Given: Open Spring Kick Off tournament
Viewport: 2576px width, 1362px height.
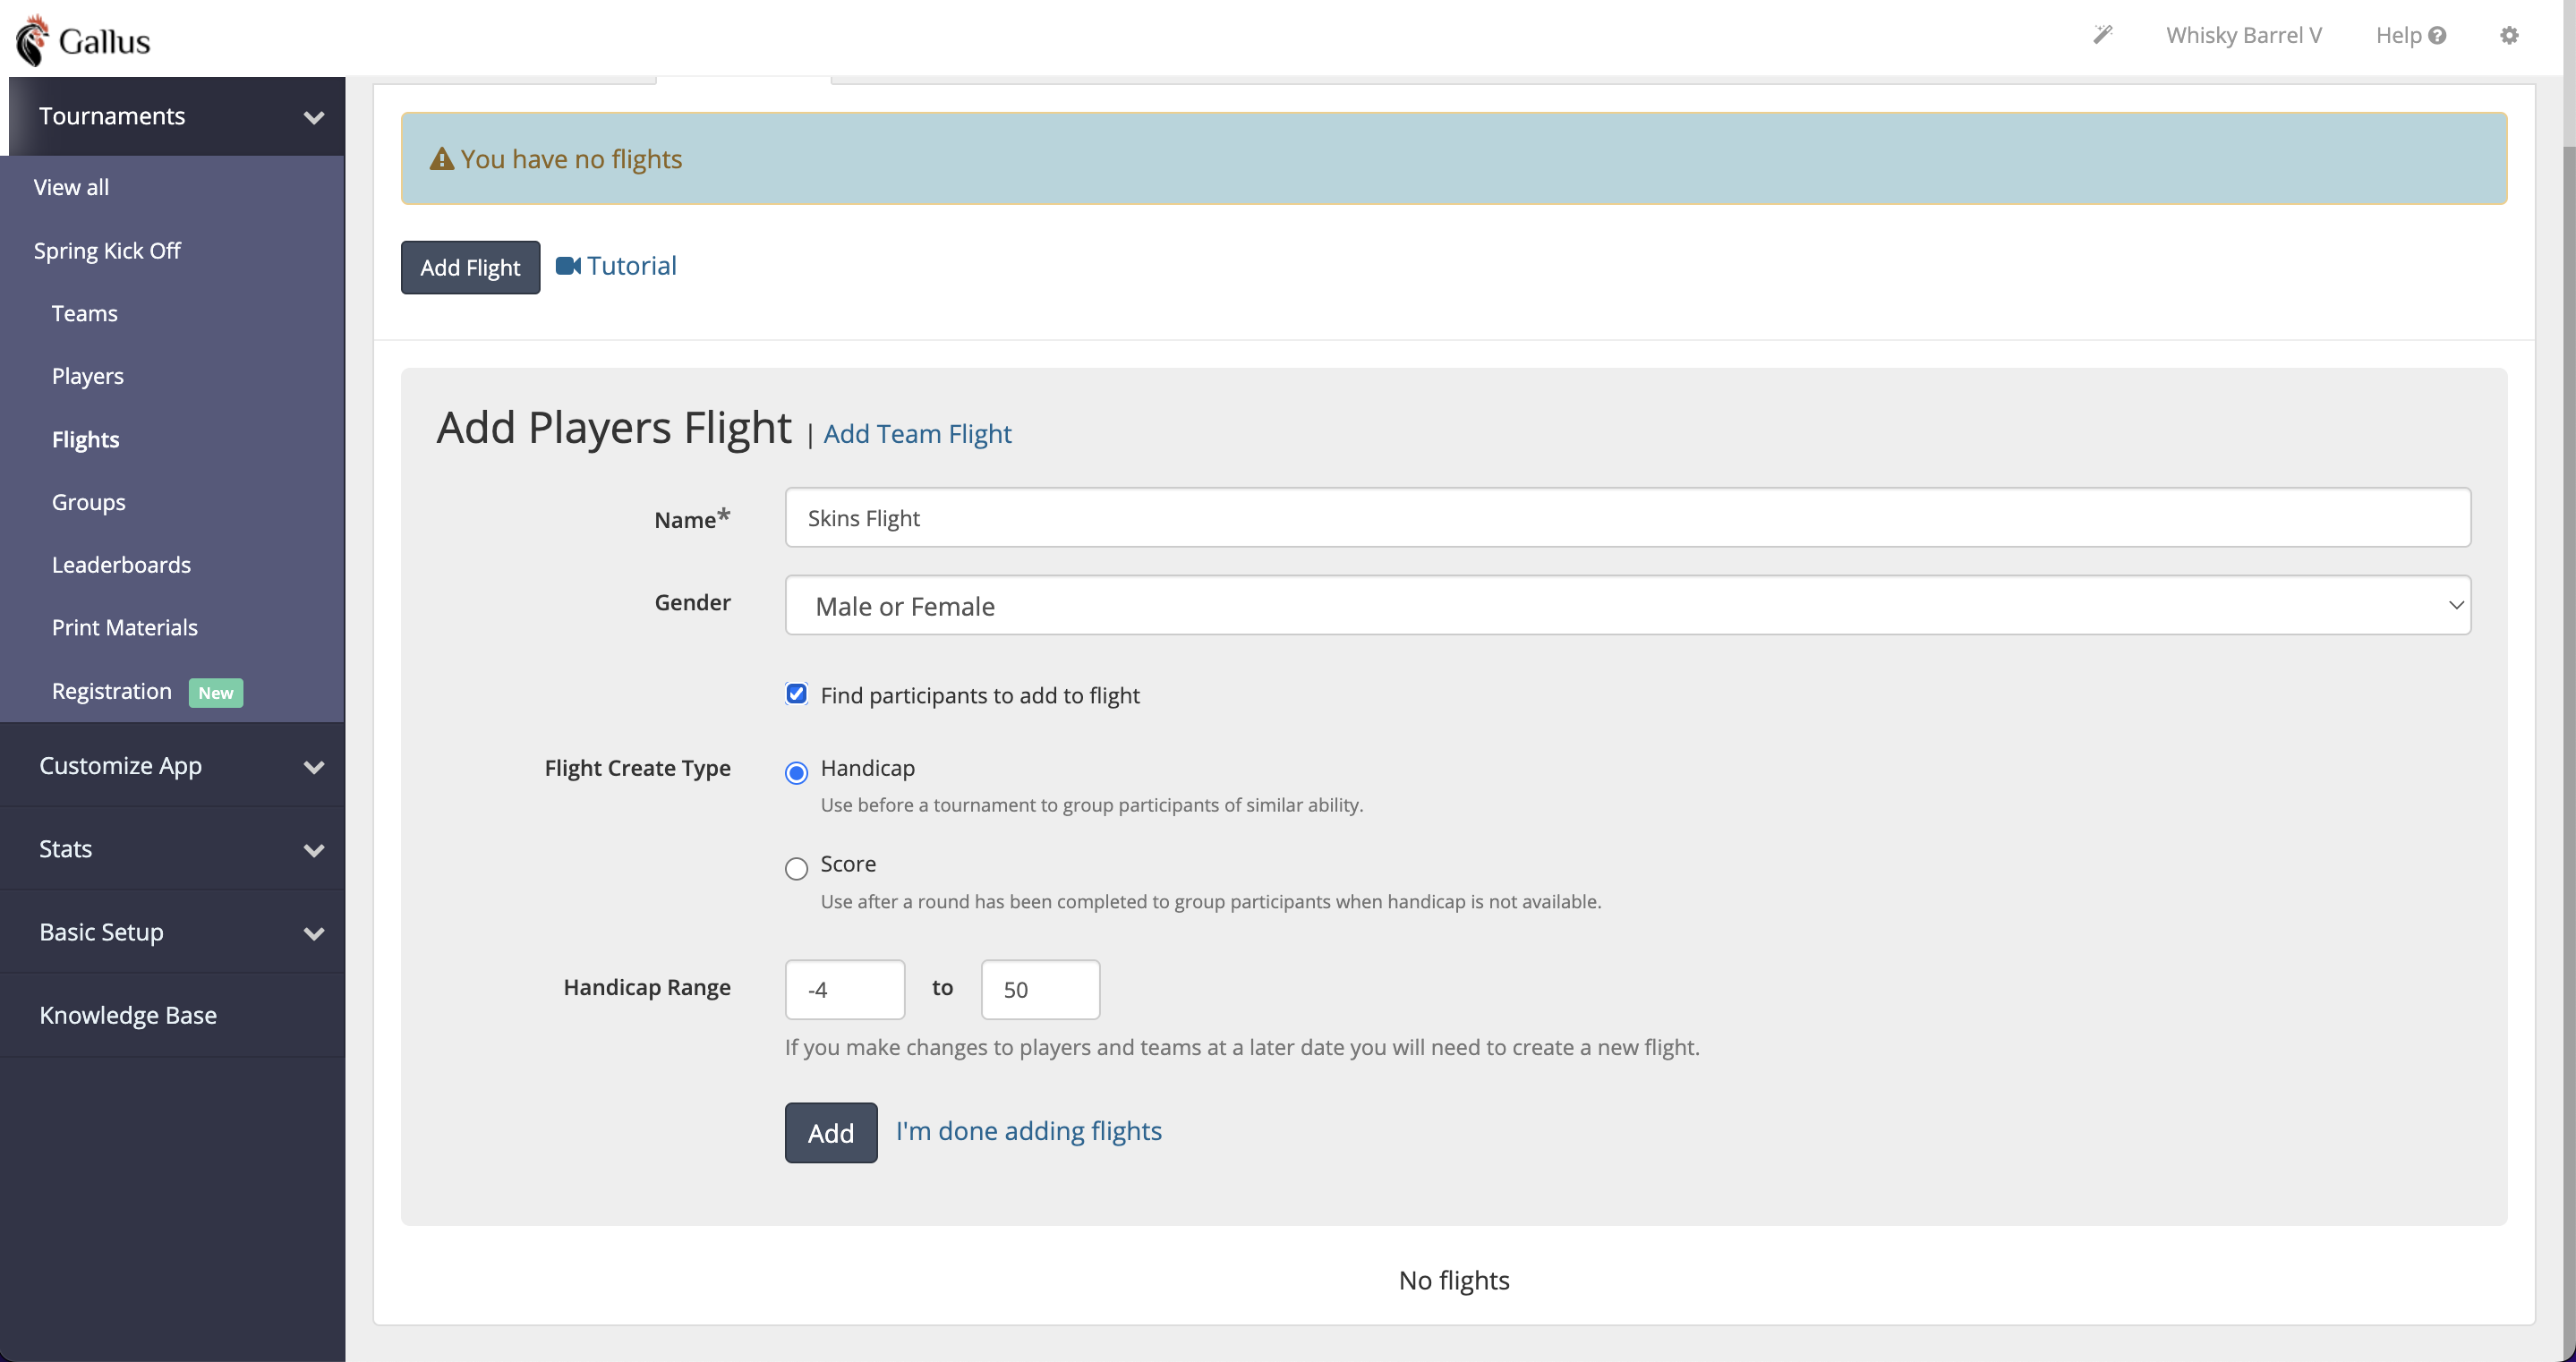Looking at the screenshot, I should 107,250.
